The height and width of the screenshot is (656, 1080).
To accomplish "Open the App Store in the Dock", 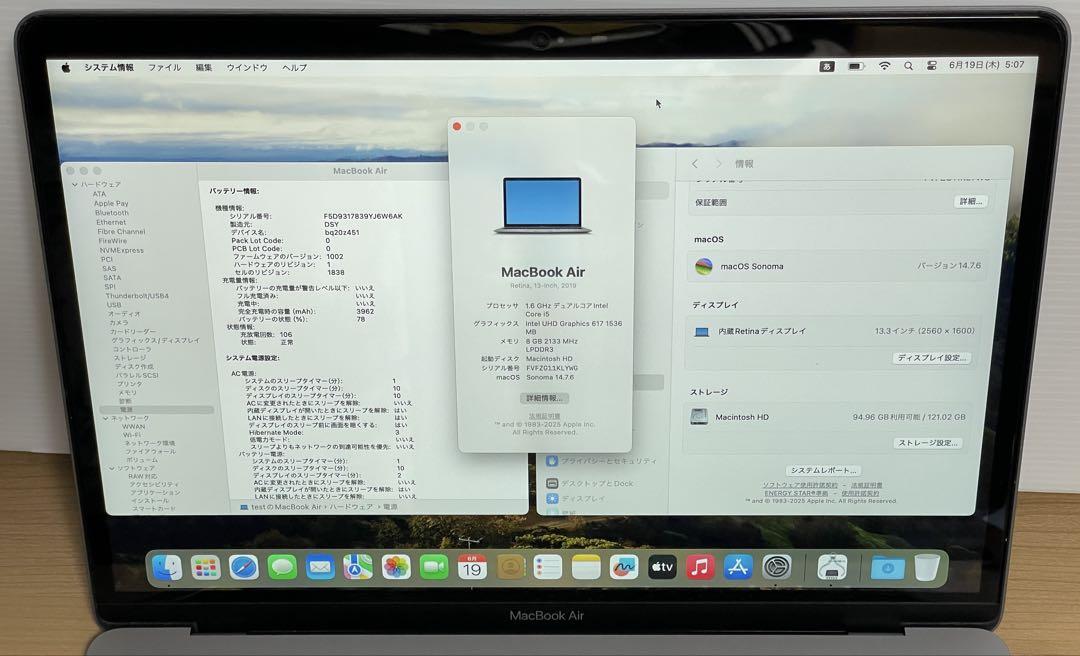I will [x=738, y=567].
